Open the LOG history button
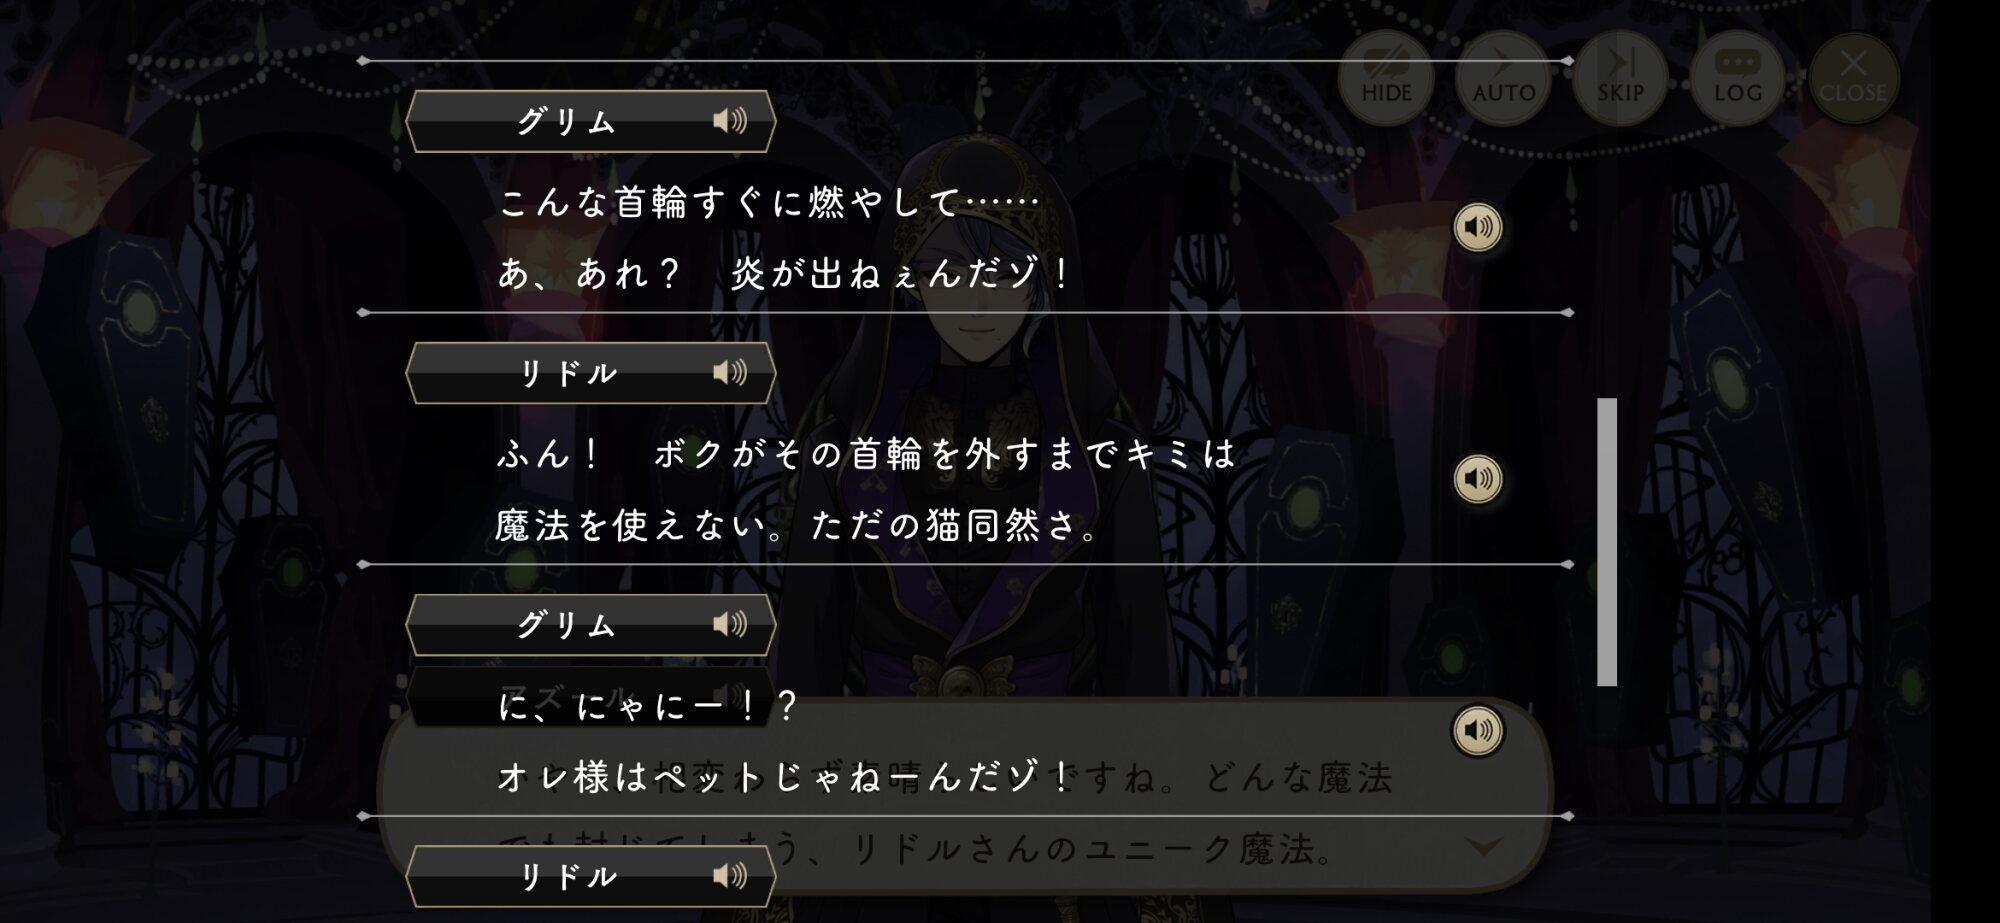This screenshot has width=2000, height=923. pos(1737,78)
